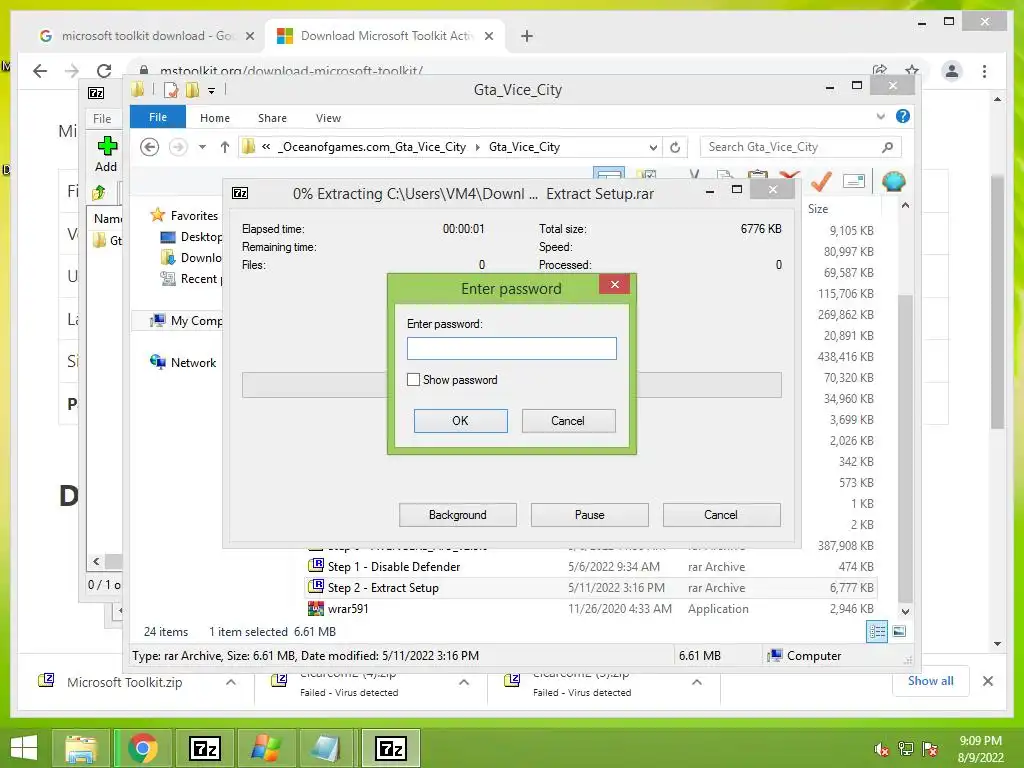Switch Explorer to details view icon

(877, 632)
